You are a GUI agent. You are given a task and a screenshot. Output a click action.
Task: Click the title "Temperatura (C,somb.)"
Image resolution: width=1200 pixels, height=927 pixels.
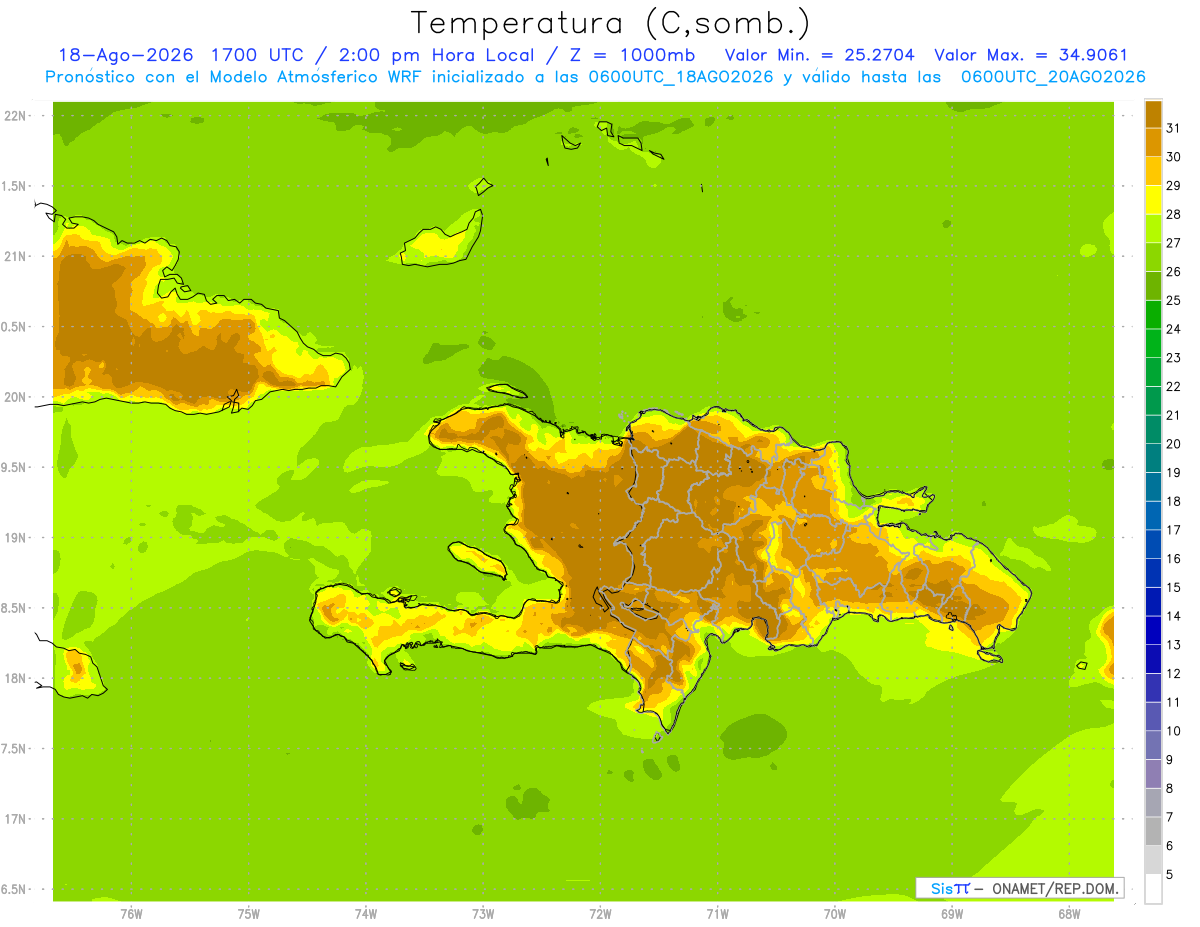610,24
